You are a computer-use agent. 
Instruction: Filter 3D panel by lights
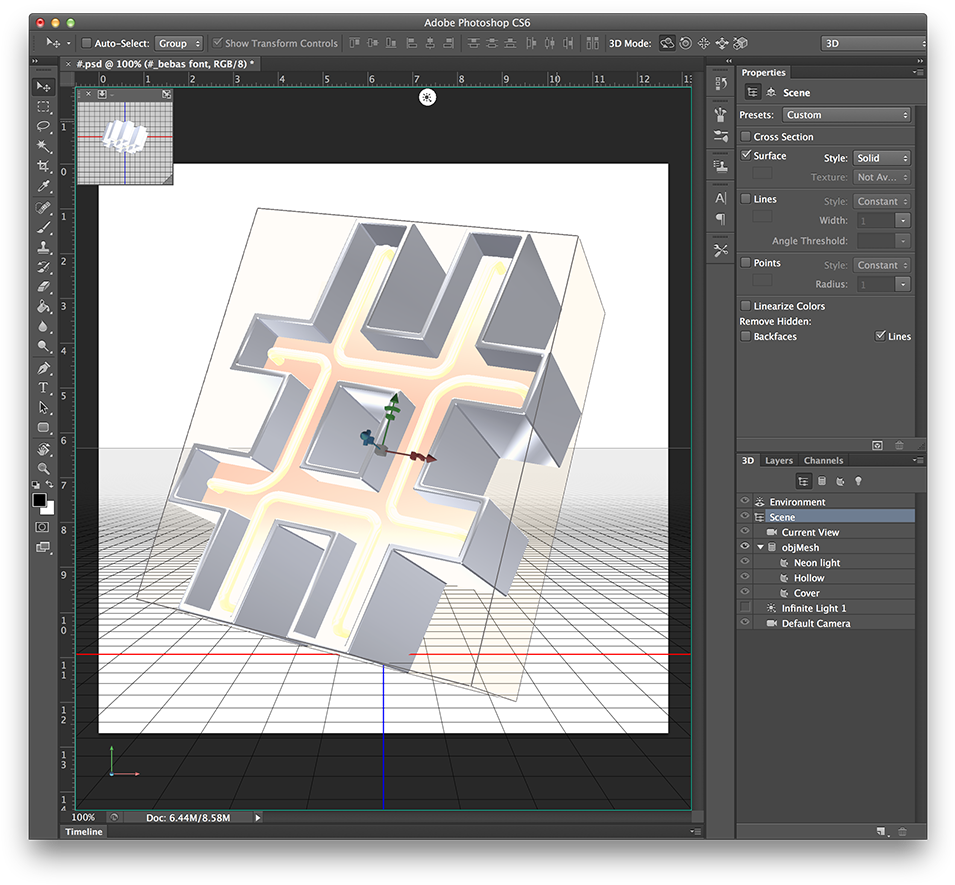(x=857, y=481)
